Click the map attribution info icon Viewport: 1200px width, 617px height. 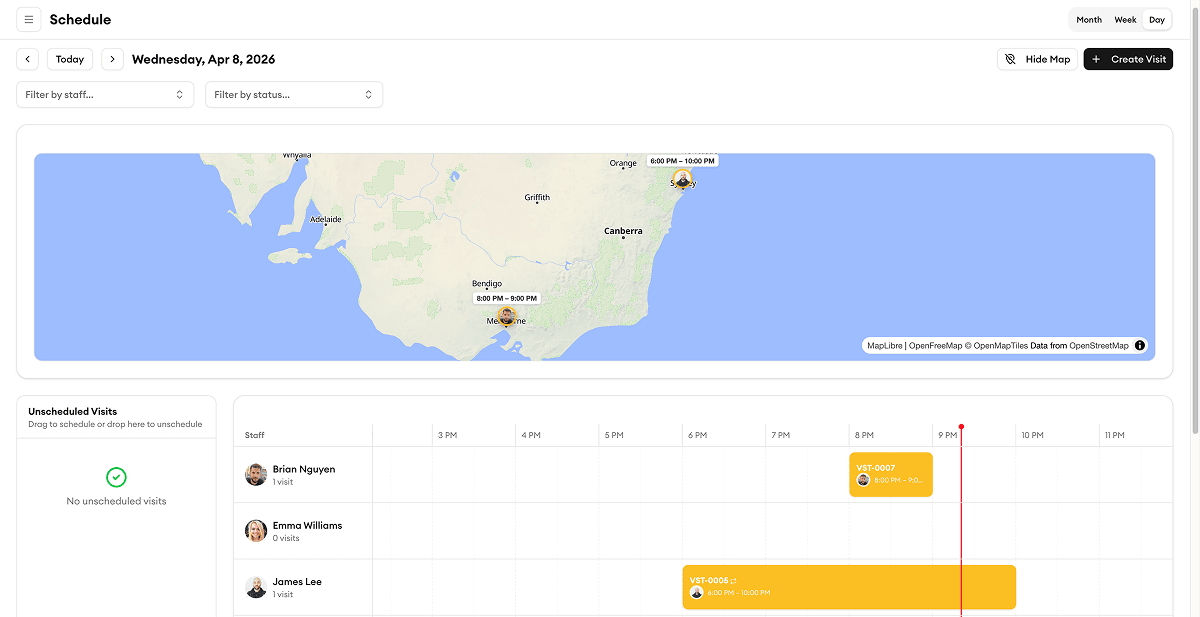[1139, 345]
